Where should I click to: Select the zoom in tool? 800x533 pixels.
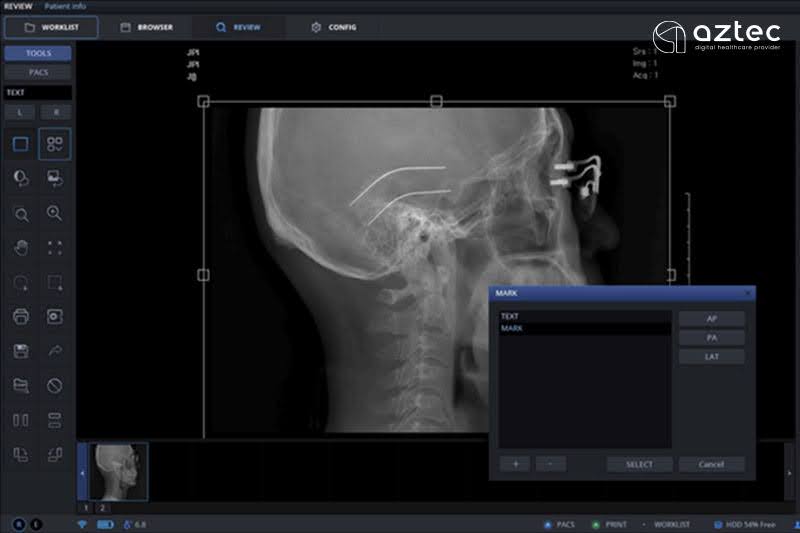pyautogui.click(x=55, y=213)
